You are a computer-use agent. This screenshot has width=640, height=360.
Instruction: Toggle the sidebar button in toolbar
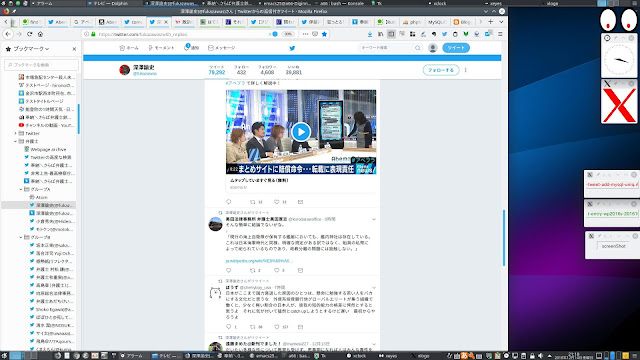391,34
